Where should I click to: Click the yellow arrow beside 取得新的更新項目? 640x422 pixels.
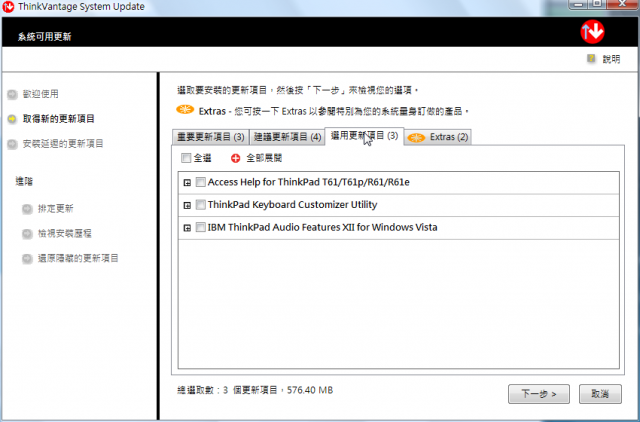(12, 119)
